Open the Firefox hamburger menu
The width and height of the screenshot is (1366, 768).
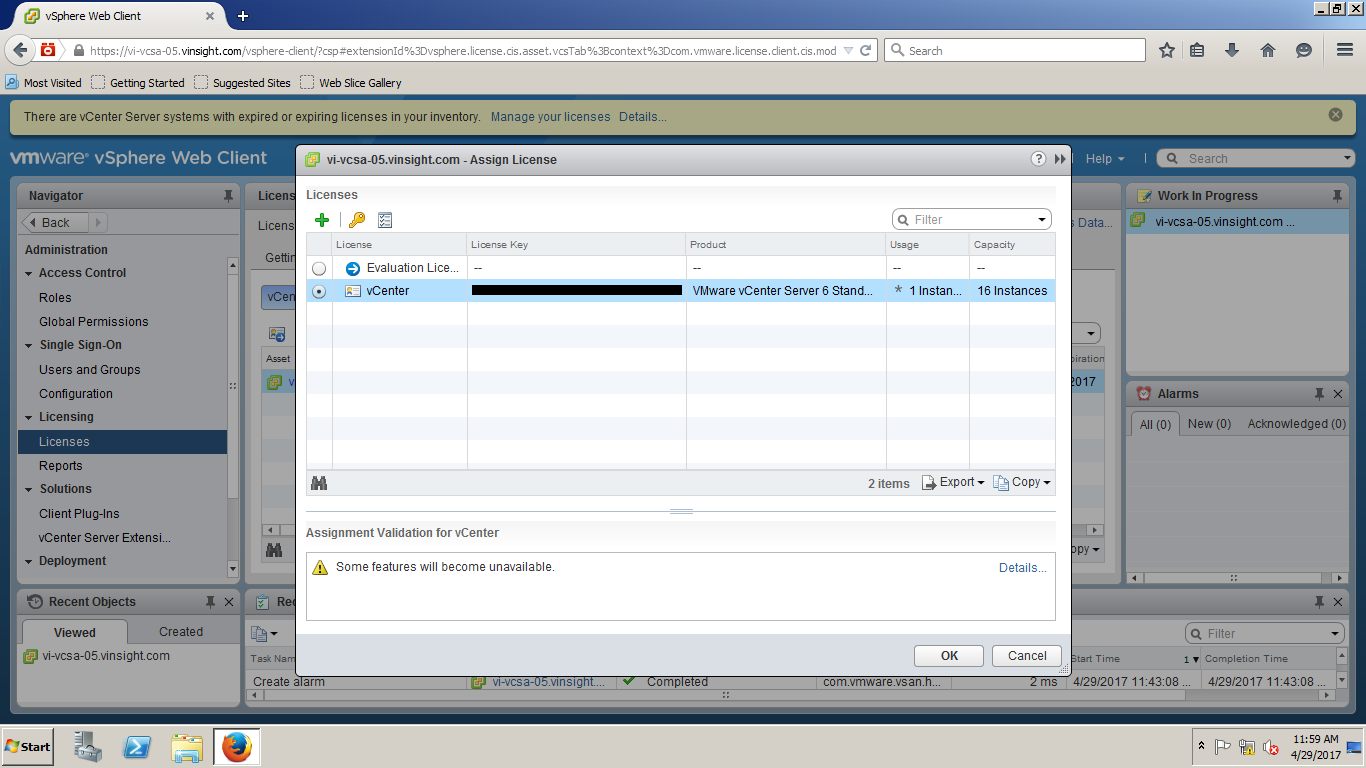point(1345,50)
